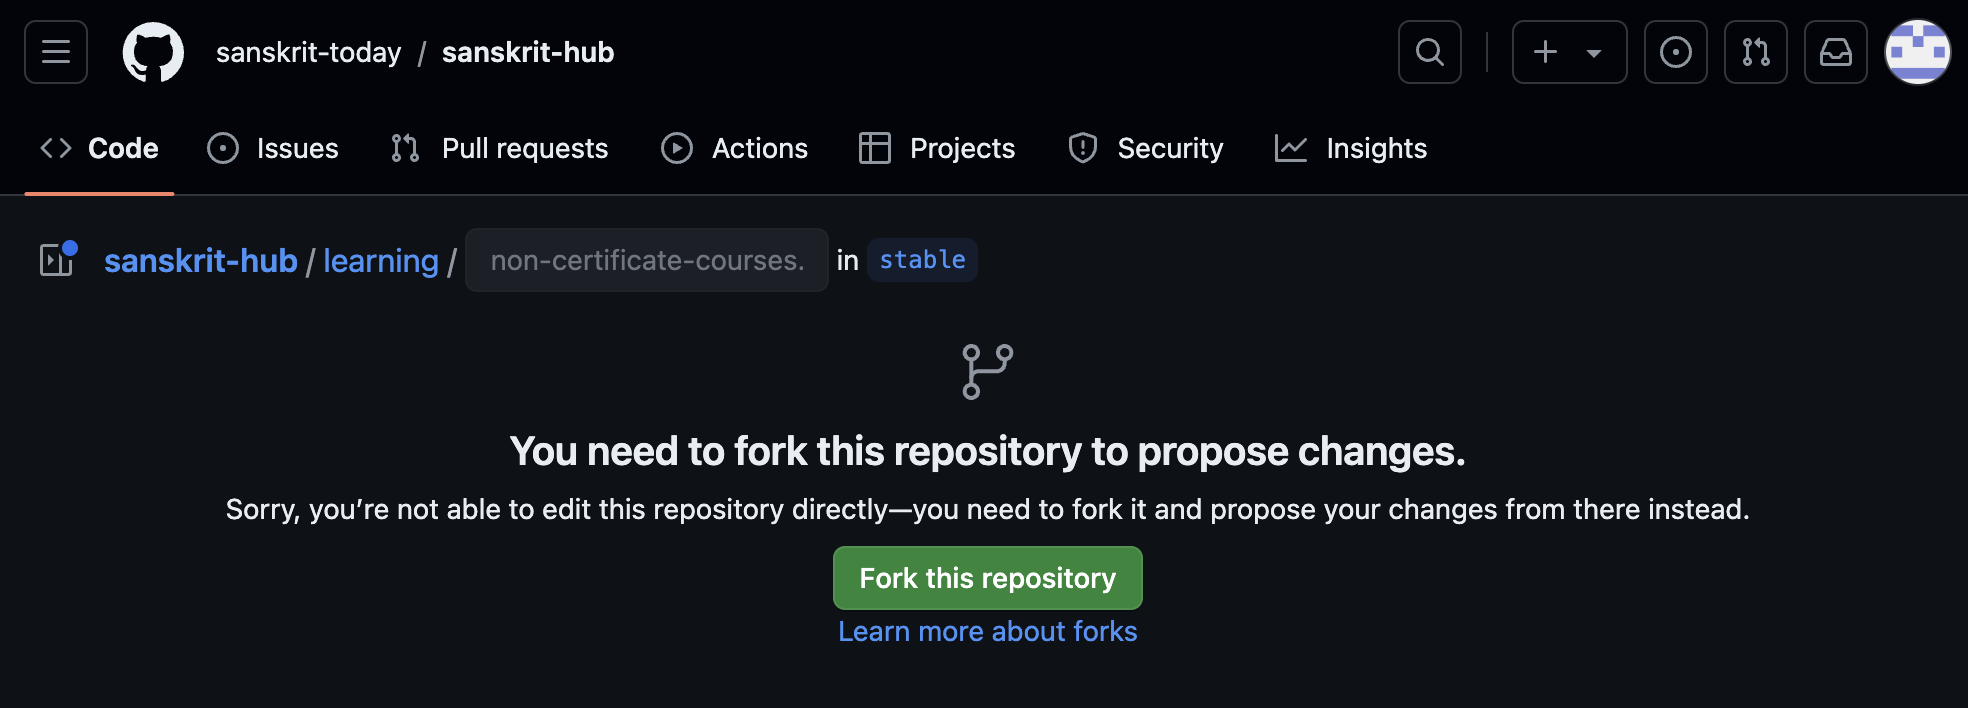Screen dimensions: 1968x708
Task: Follow the Learn more about forks link
Action: coord(987,632)
